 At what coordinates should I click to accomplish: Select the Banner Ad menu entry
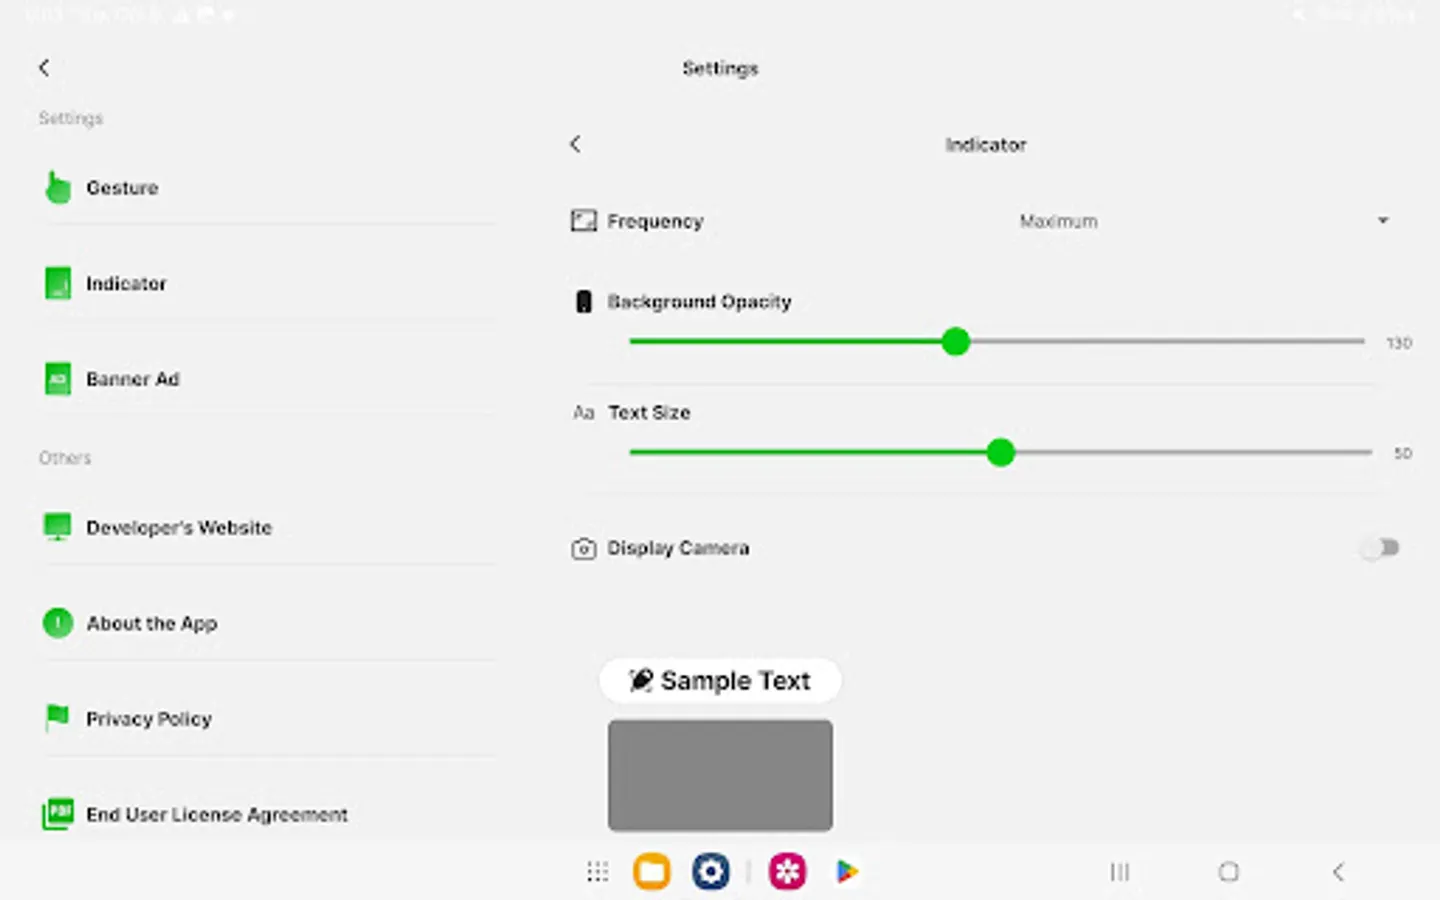133,379
